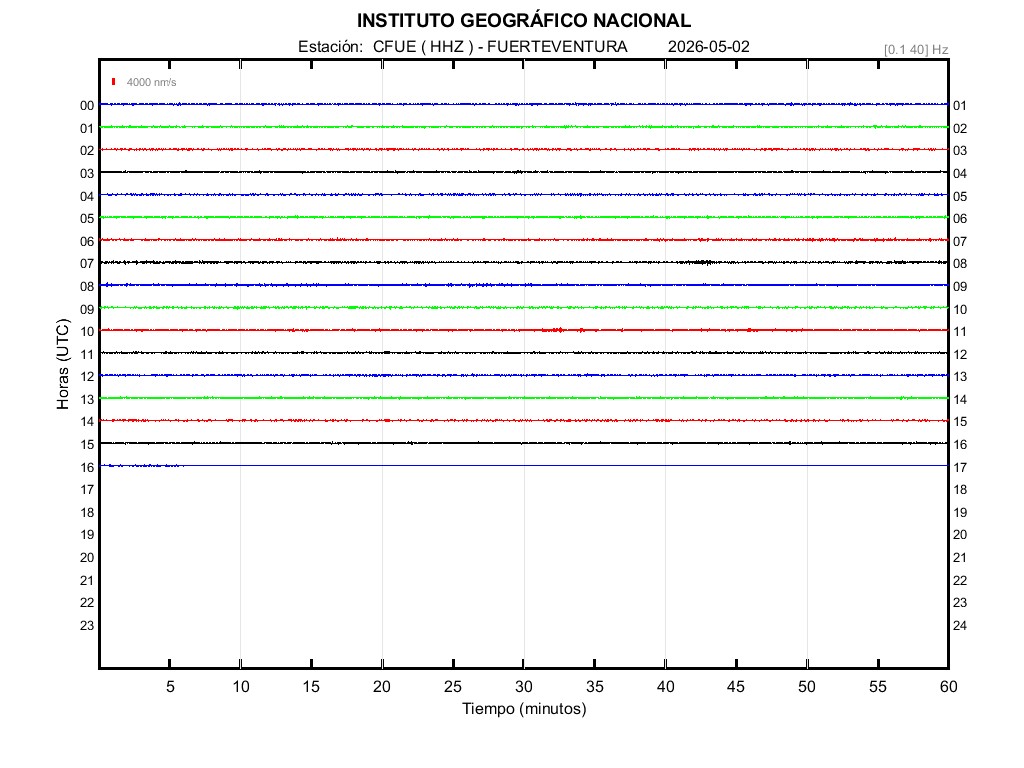Click the red 4000 nm/s scale marker

pos(114,82)
